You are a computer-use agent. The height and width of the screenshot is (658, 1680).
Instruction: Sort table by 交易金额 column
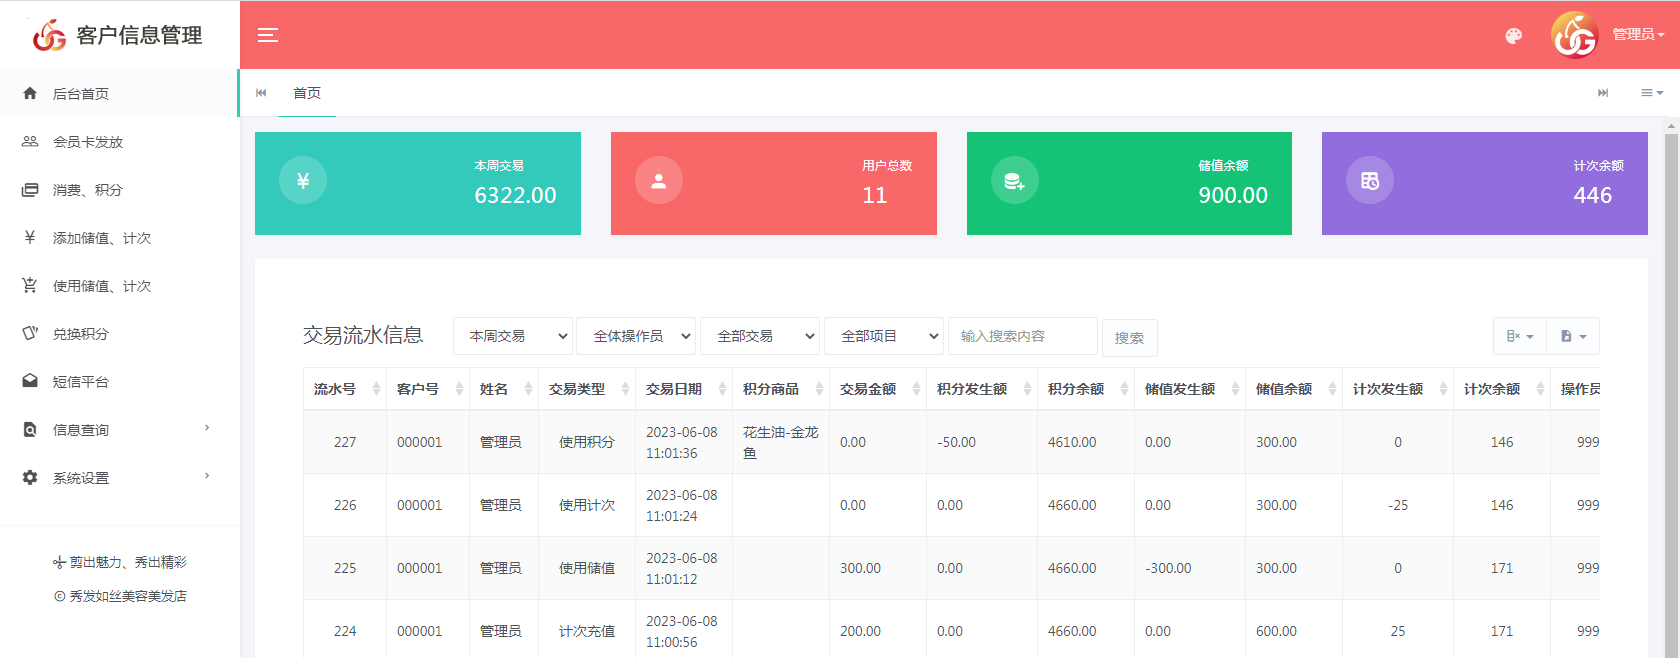pos(878,389)
